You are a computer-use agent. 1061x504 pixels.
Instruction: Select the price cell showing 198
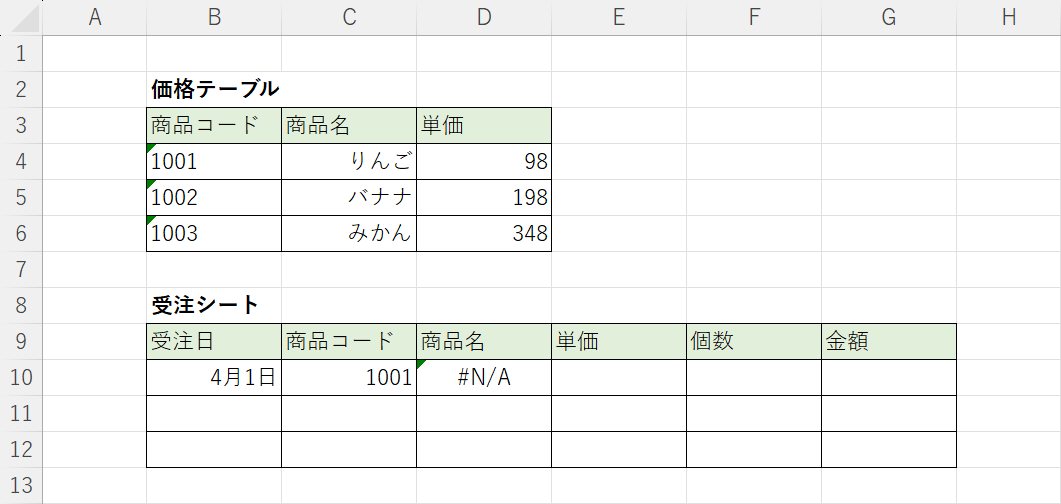483,198
